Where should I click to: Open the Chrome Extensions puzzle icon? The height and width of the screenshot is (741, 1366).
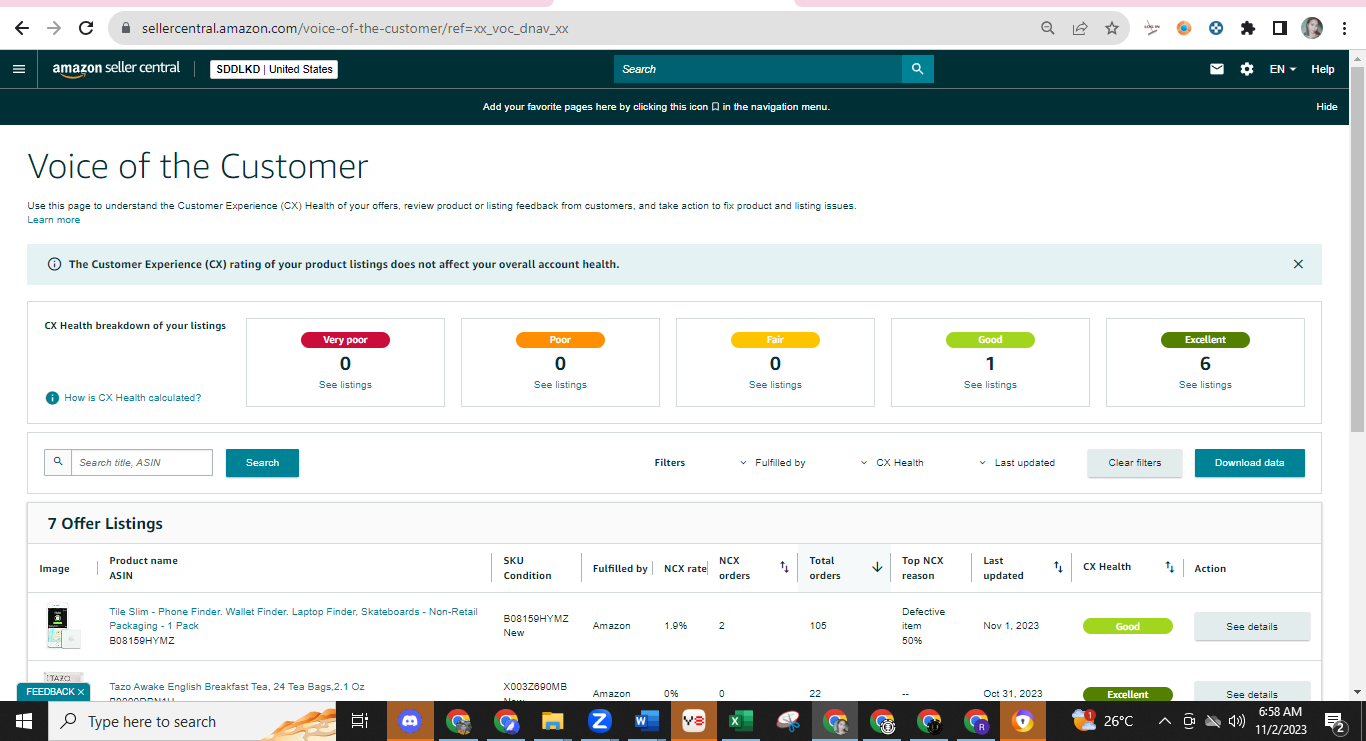pyautogui.click(x=1248, y=28)
